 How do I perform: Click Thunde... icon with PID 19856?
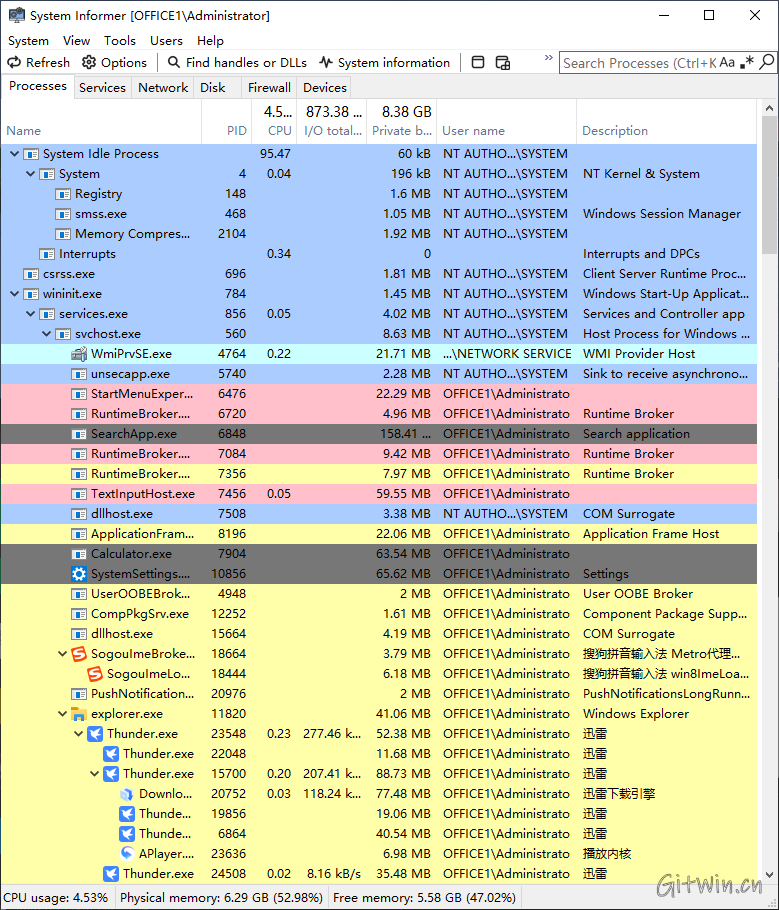tap(127, 814)
